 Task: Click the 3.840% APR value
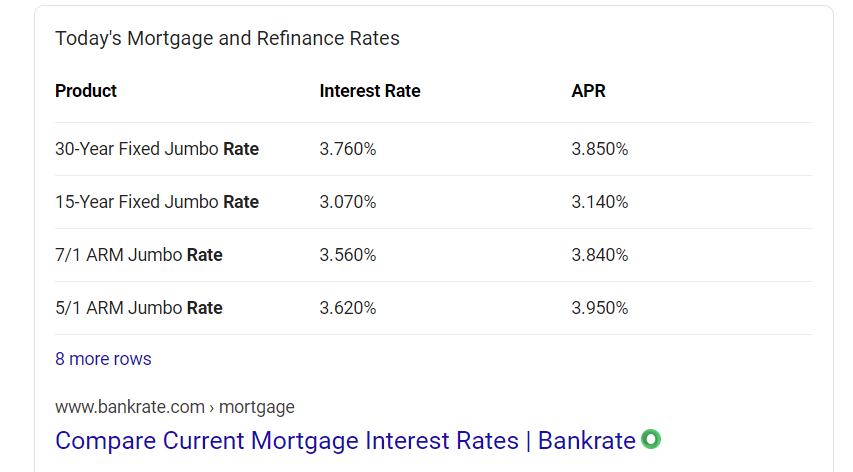(599, 255)
